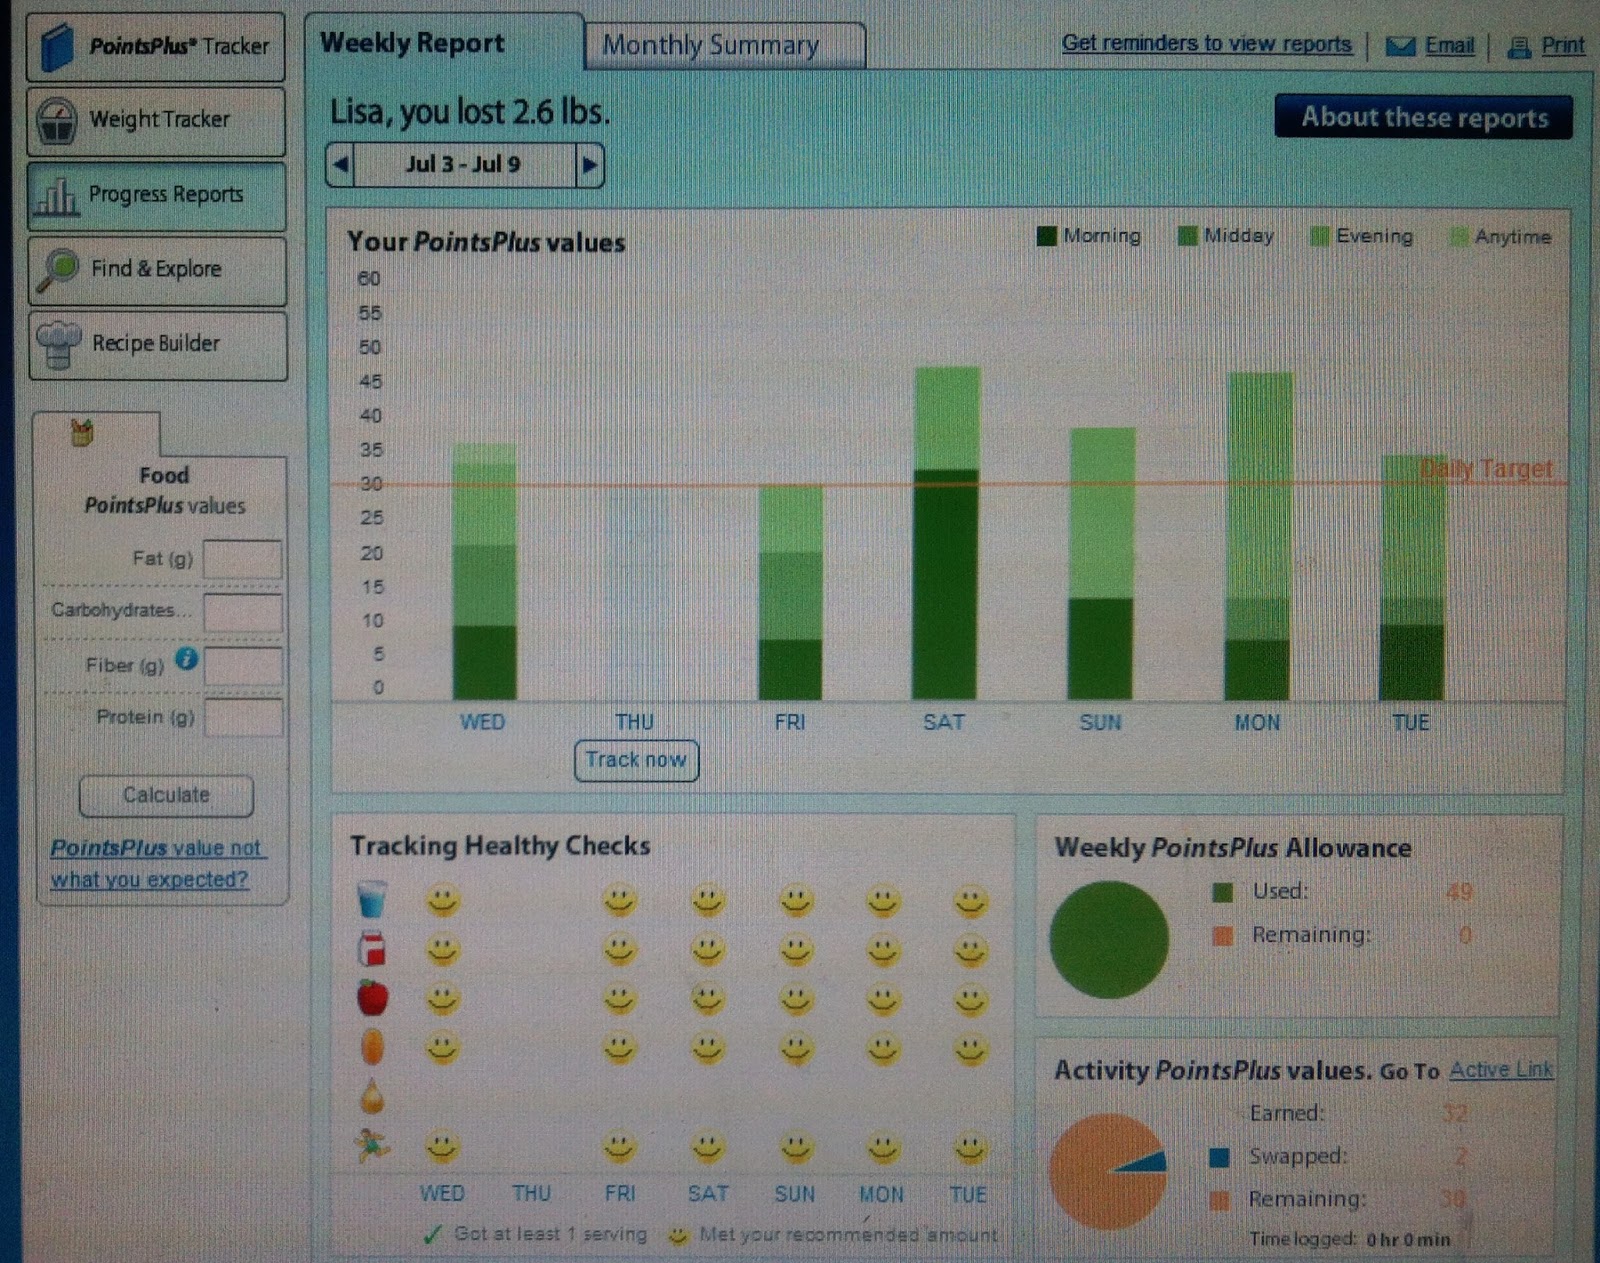
Task: Click the Fiber info icon
Action: [x=186, y=658]
